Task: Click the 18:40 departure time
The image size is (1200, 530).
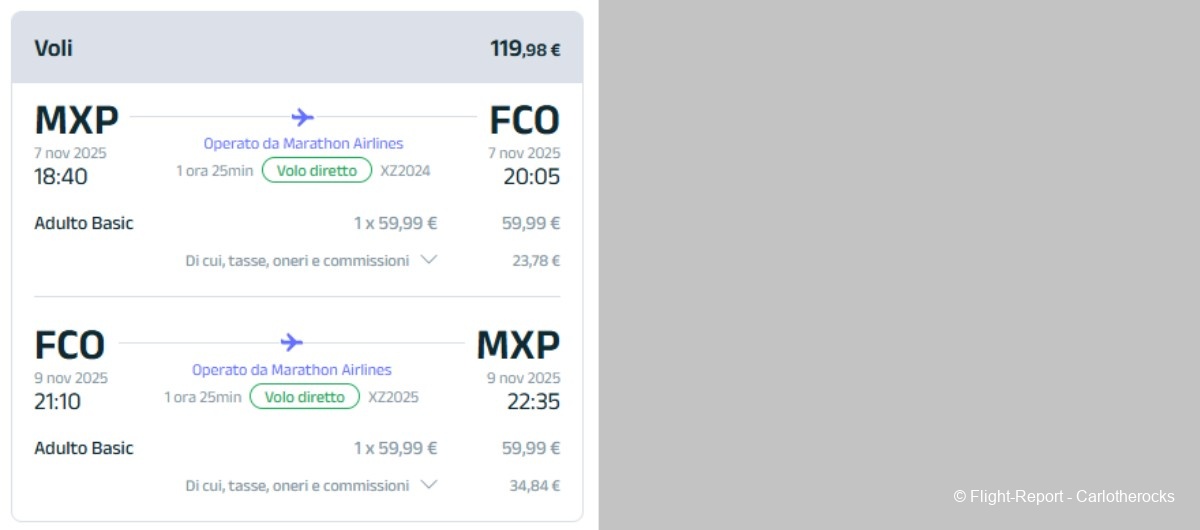Action: tap(61, 177)
